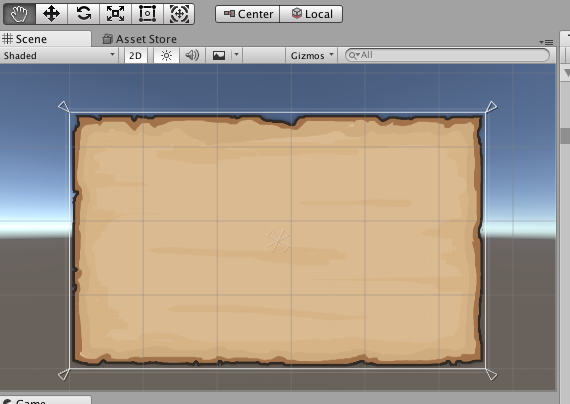The width and height of the screenshot is (570, 404).
Task: Open the Gizmos dropdown menu
Action: [312, 56]
